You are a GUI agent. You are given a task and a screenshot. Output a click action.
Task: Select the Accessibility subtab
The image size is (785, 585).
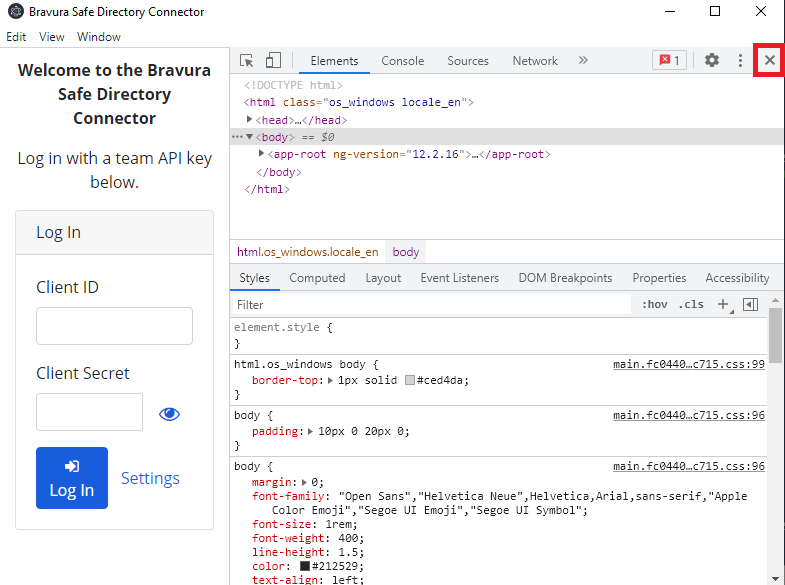(x=737, y=278)
